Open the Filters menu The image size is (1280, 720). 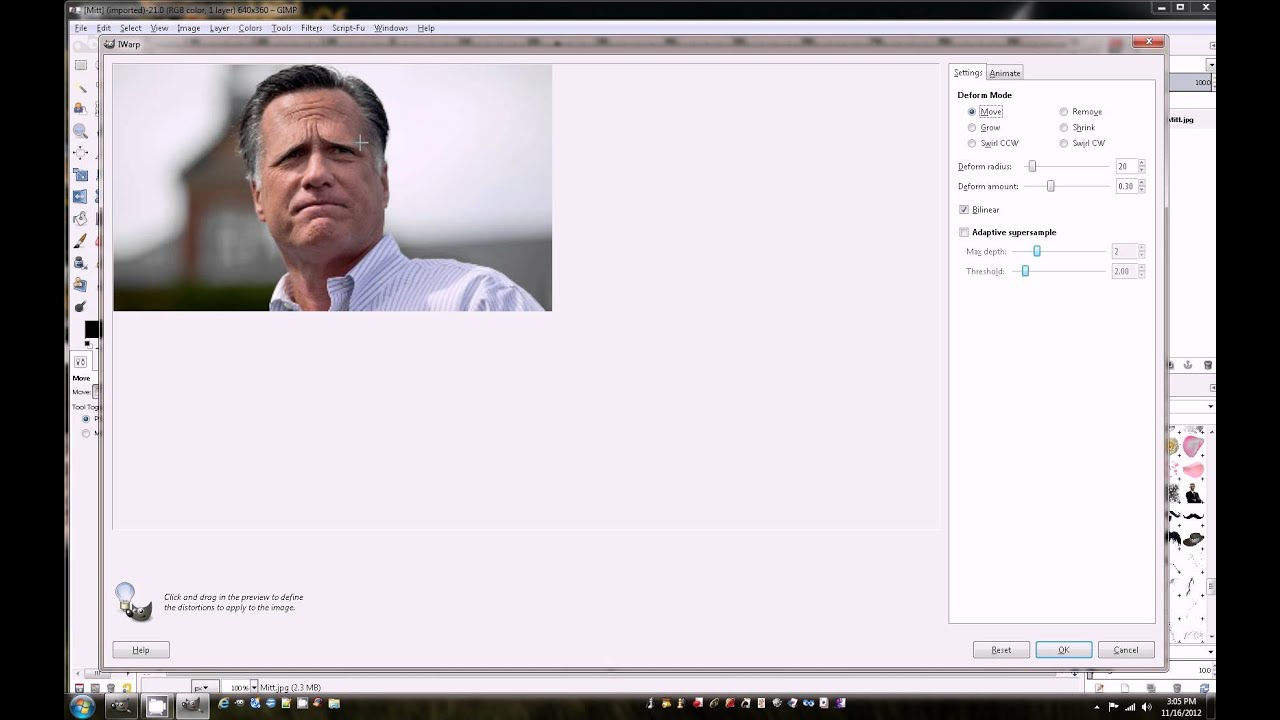click(312, 28)
